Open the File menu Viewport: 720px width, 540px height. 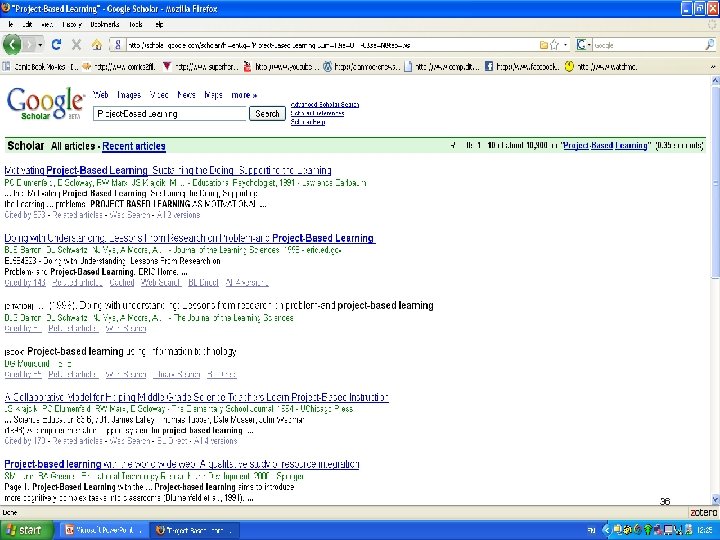(10, 24)
